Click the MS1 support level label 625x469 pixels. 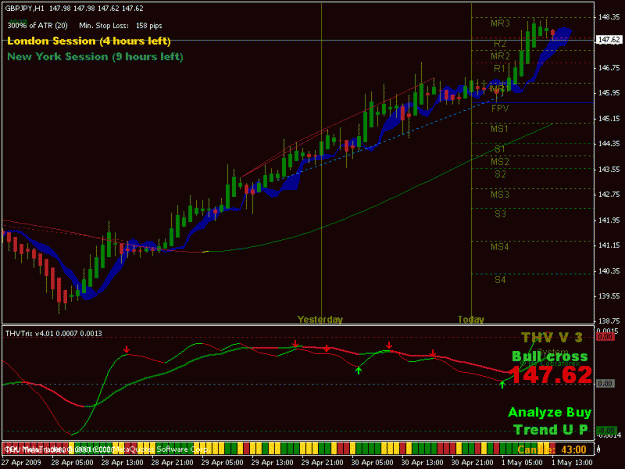pos(499,129)
